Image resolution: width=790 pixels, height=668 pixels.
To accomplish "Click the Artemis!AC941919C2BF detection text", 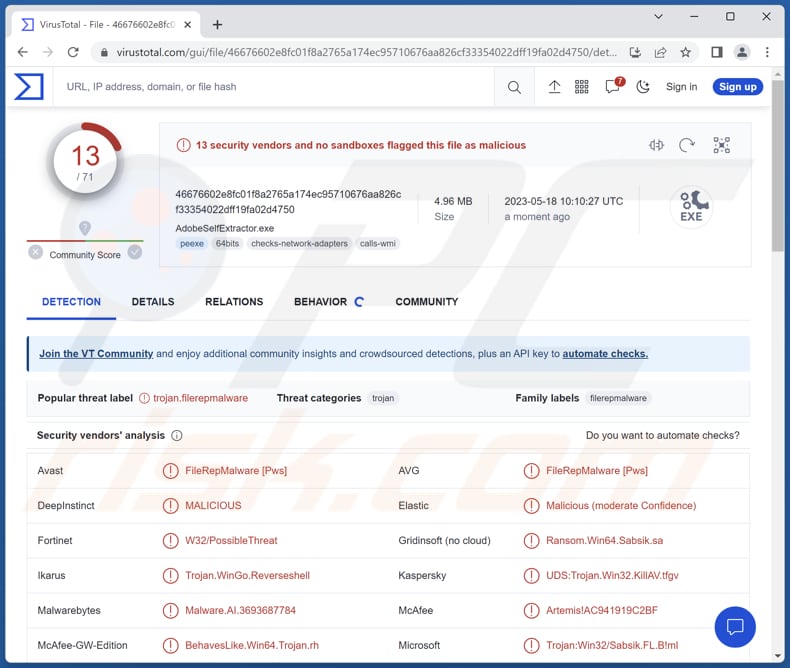I will [x=602, y=610].
